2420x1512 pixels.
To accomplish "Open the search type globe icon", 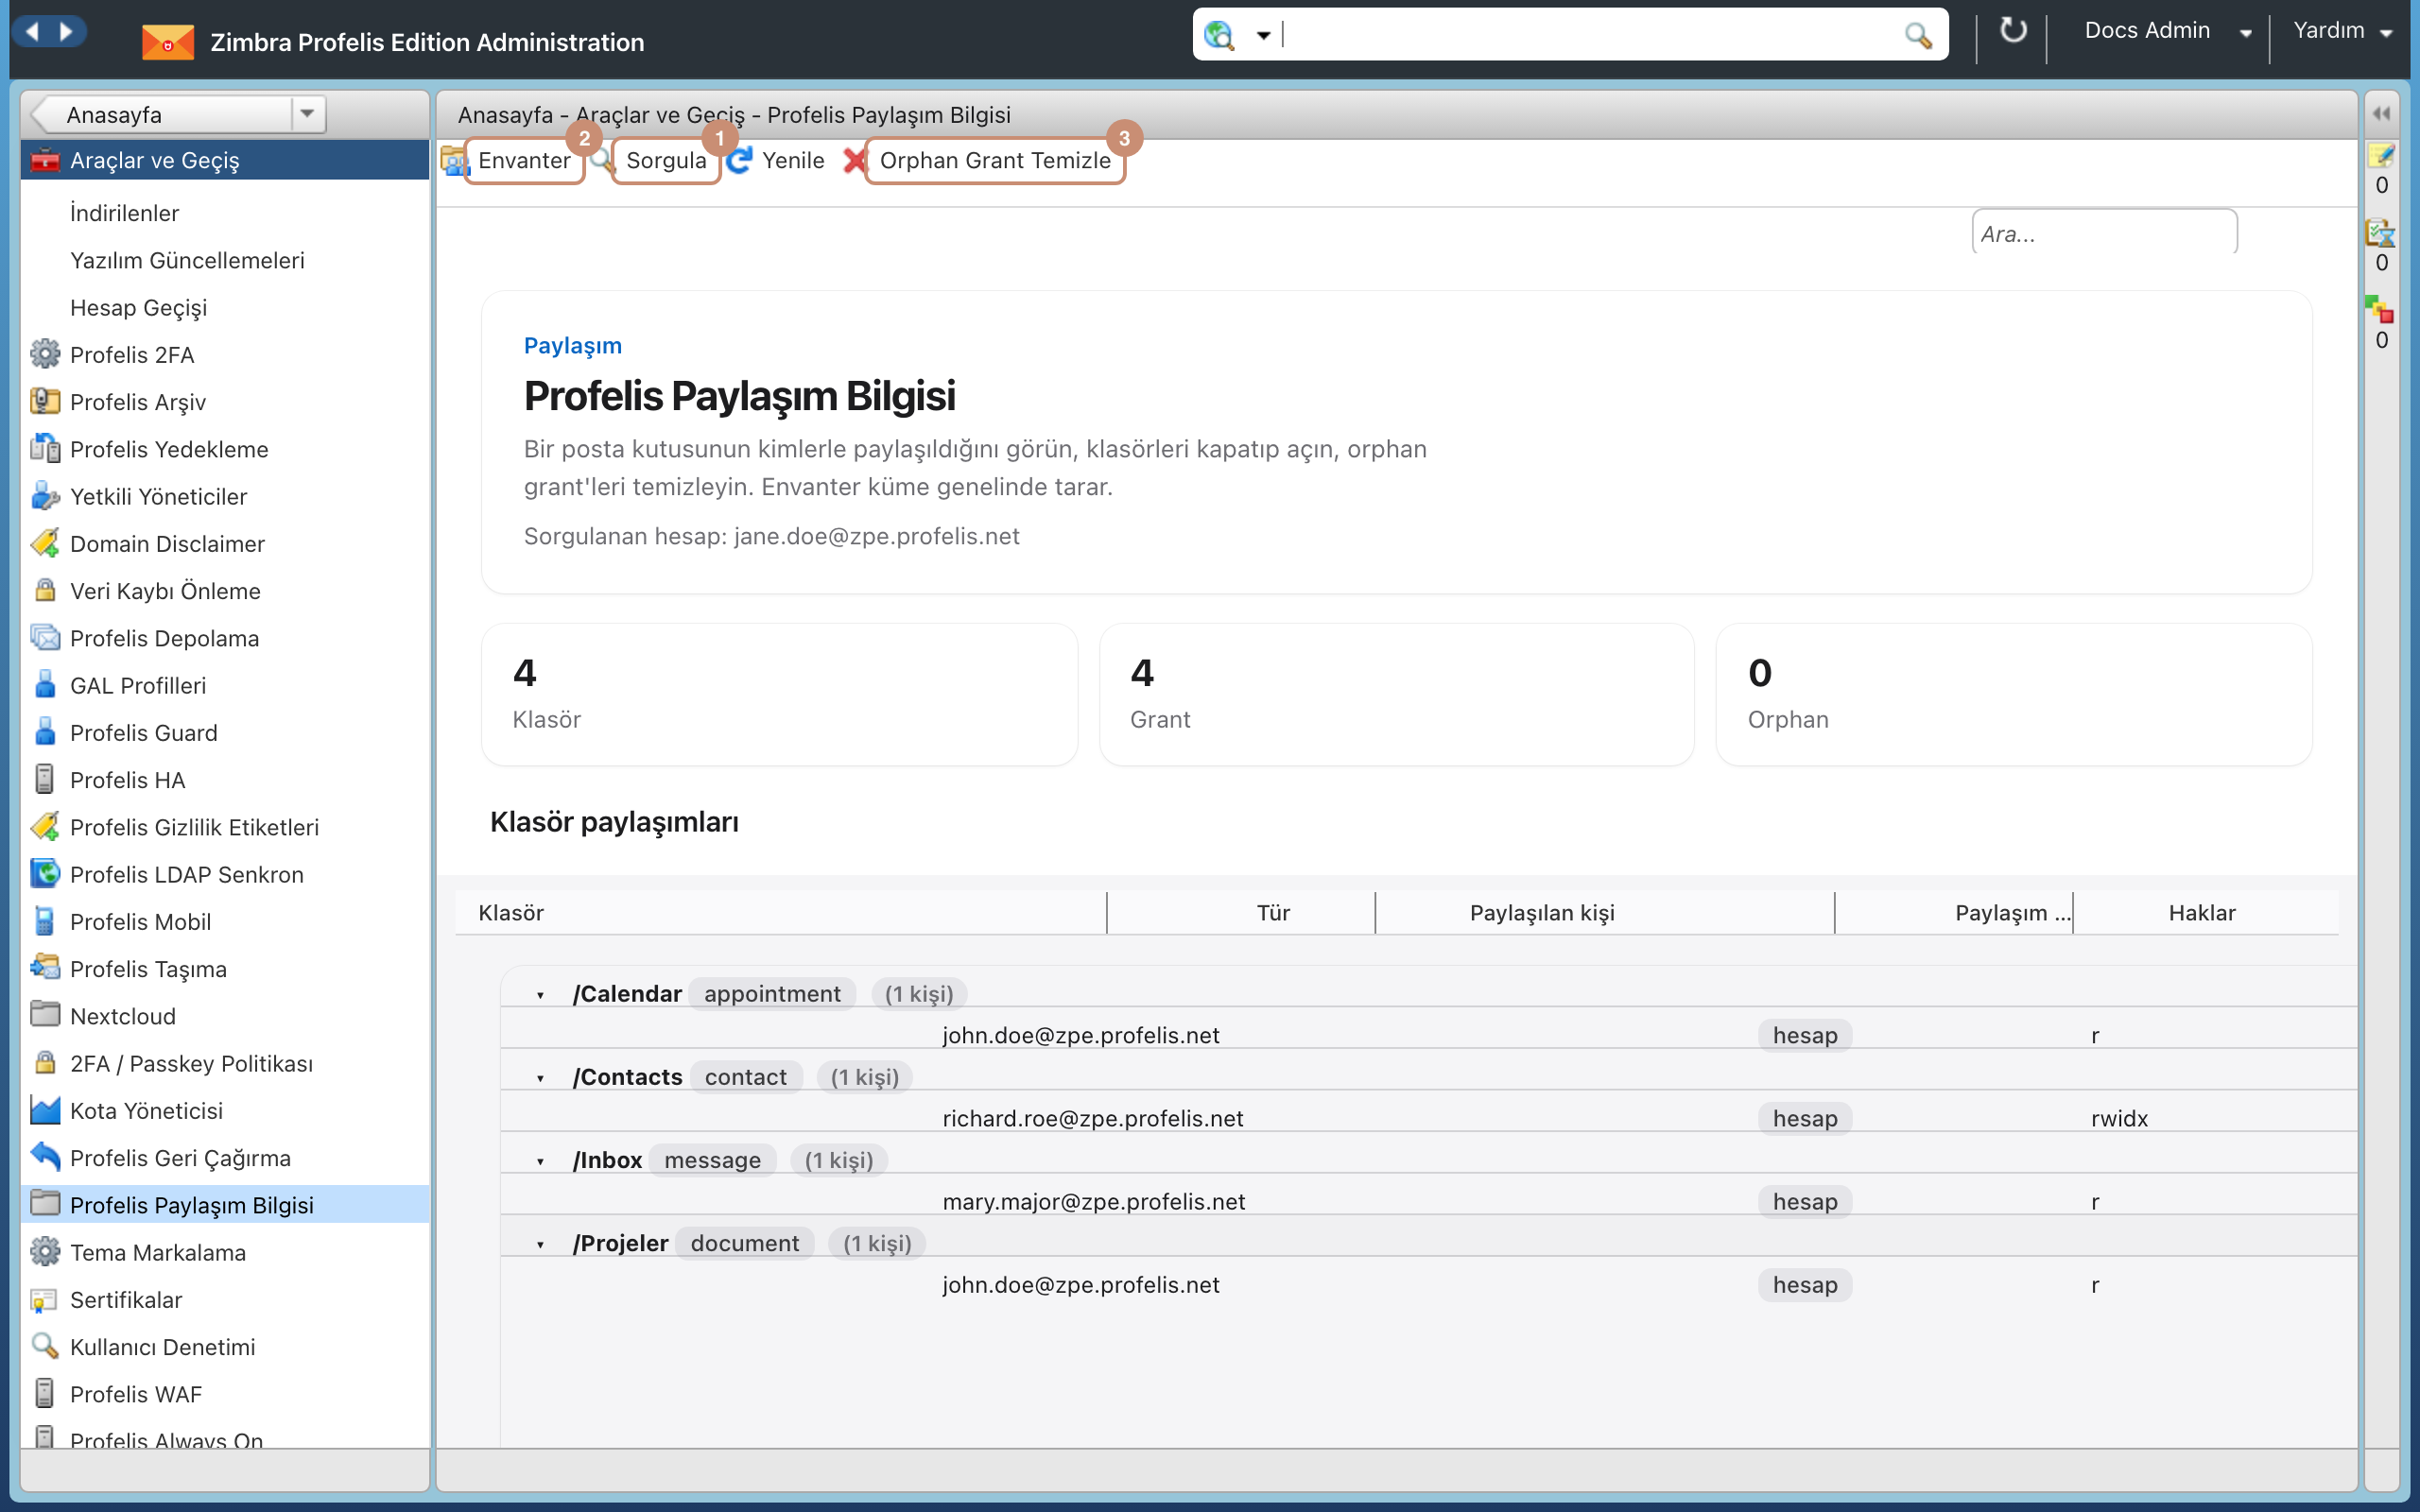I will [x=1219, y=35].
